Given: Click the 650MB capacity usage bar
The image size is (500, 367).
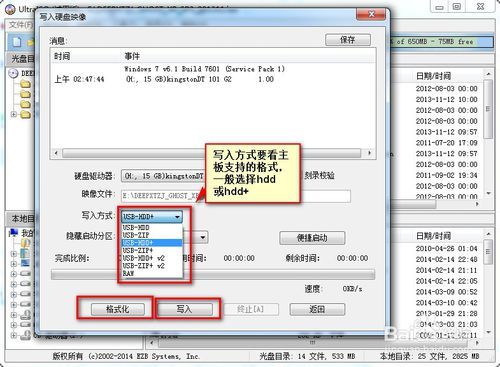Looking at the screenshot, I should point(442,42).
